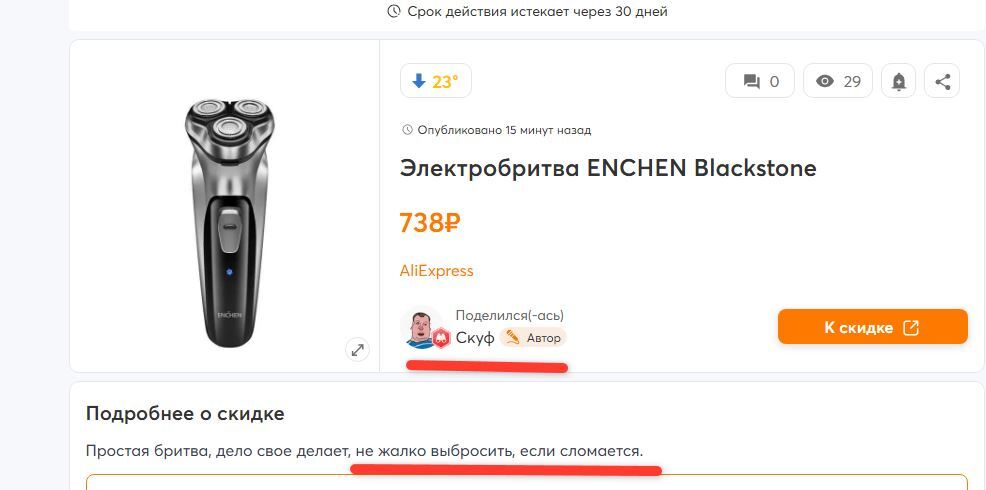The width and height of the screenshot is (986, 490).
Task: Open user Скуф's profile name
Action: [475, 338]
